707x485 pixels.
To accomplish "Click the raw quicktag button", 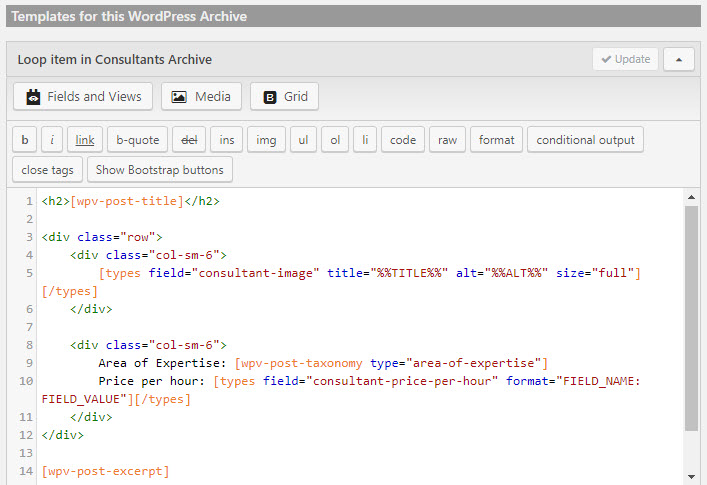I will [x=447, y=140].
